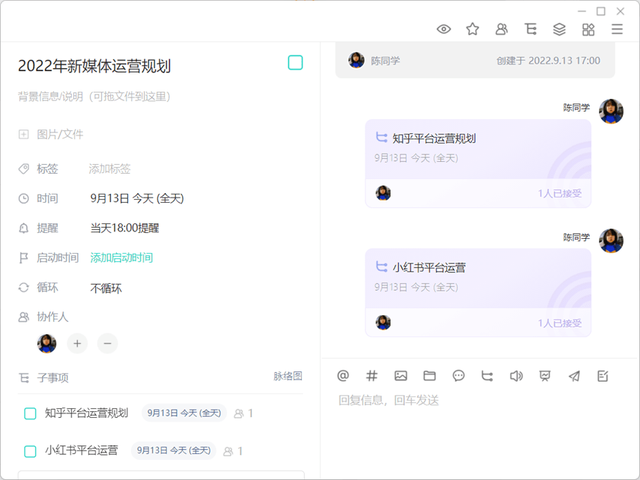This screenshot has height=480, width=640.
Task: Add a collaborator with plus button
Action: 77,344
